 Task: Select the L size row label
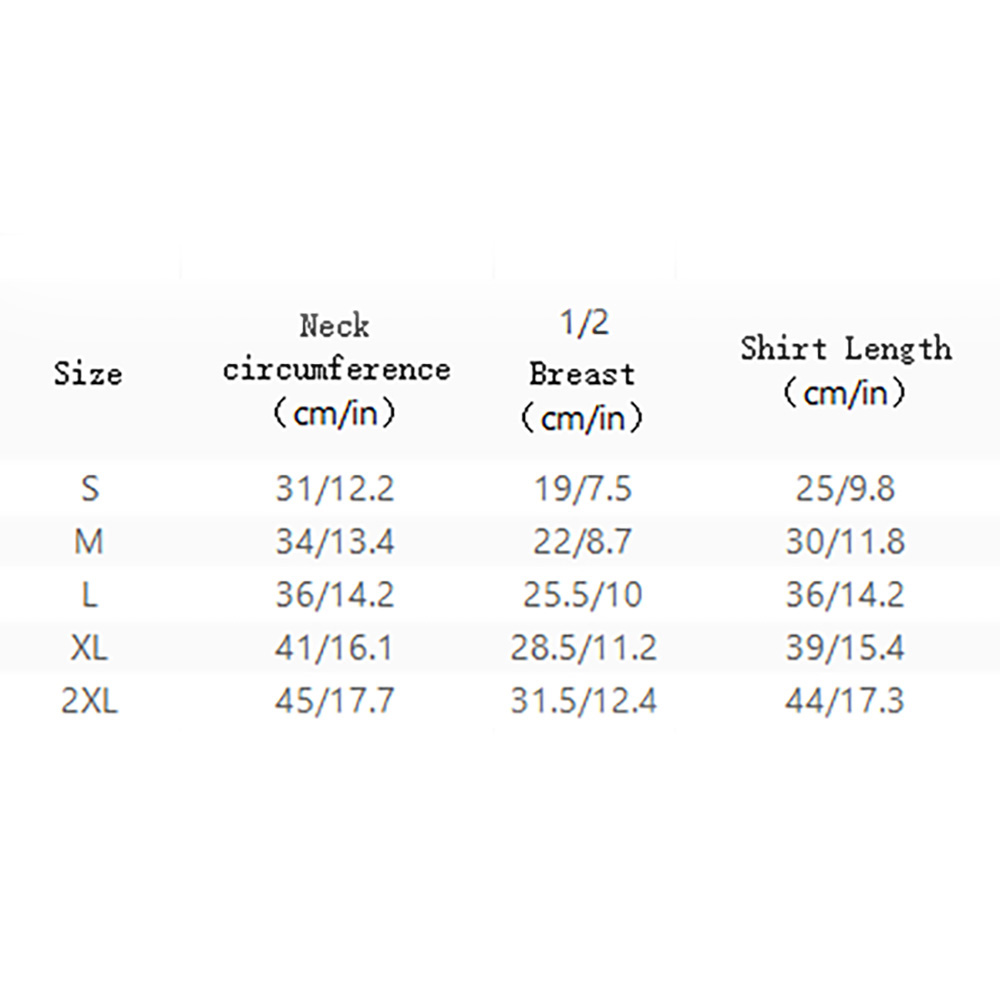coord(89,595)
